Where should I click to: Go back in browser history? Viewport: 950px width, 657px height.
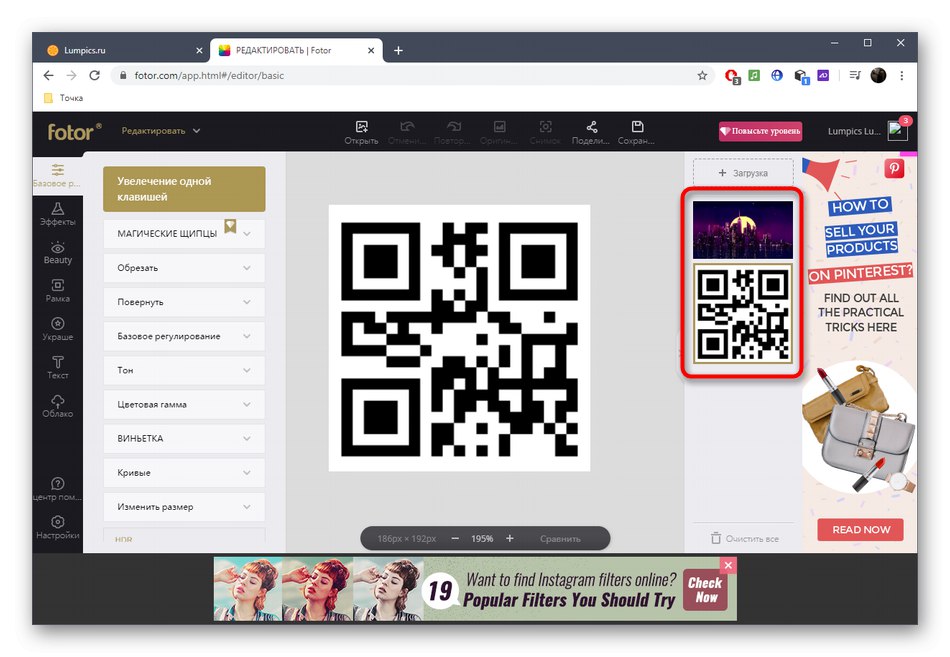(48, 76)
